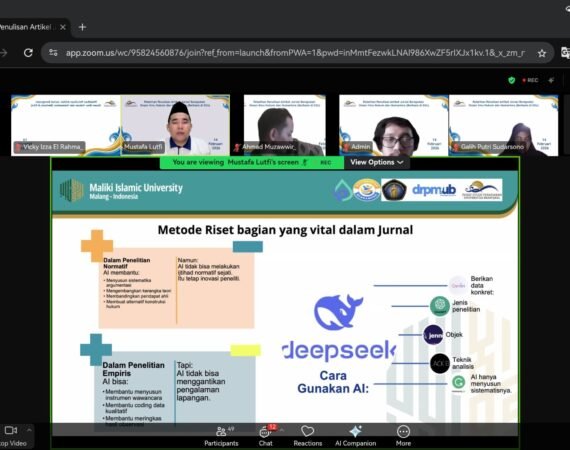This screenshot has width=570, height=450.
Task: Open the site information icon in address bar
Action: tap(53, 53)
